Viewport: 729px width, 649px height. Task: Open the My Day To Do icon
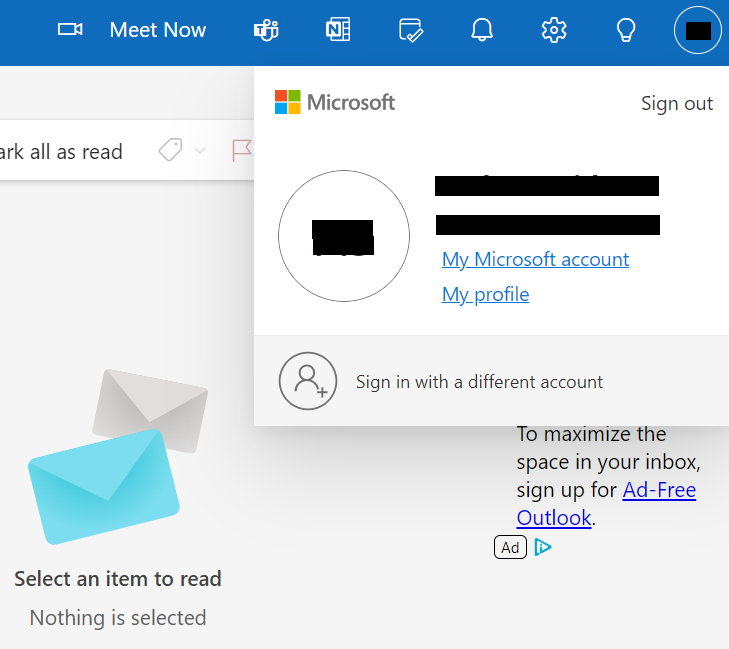[410, 30]
